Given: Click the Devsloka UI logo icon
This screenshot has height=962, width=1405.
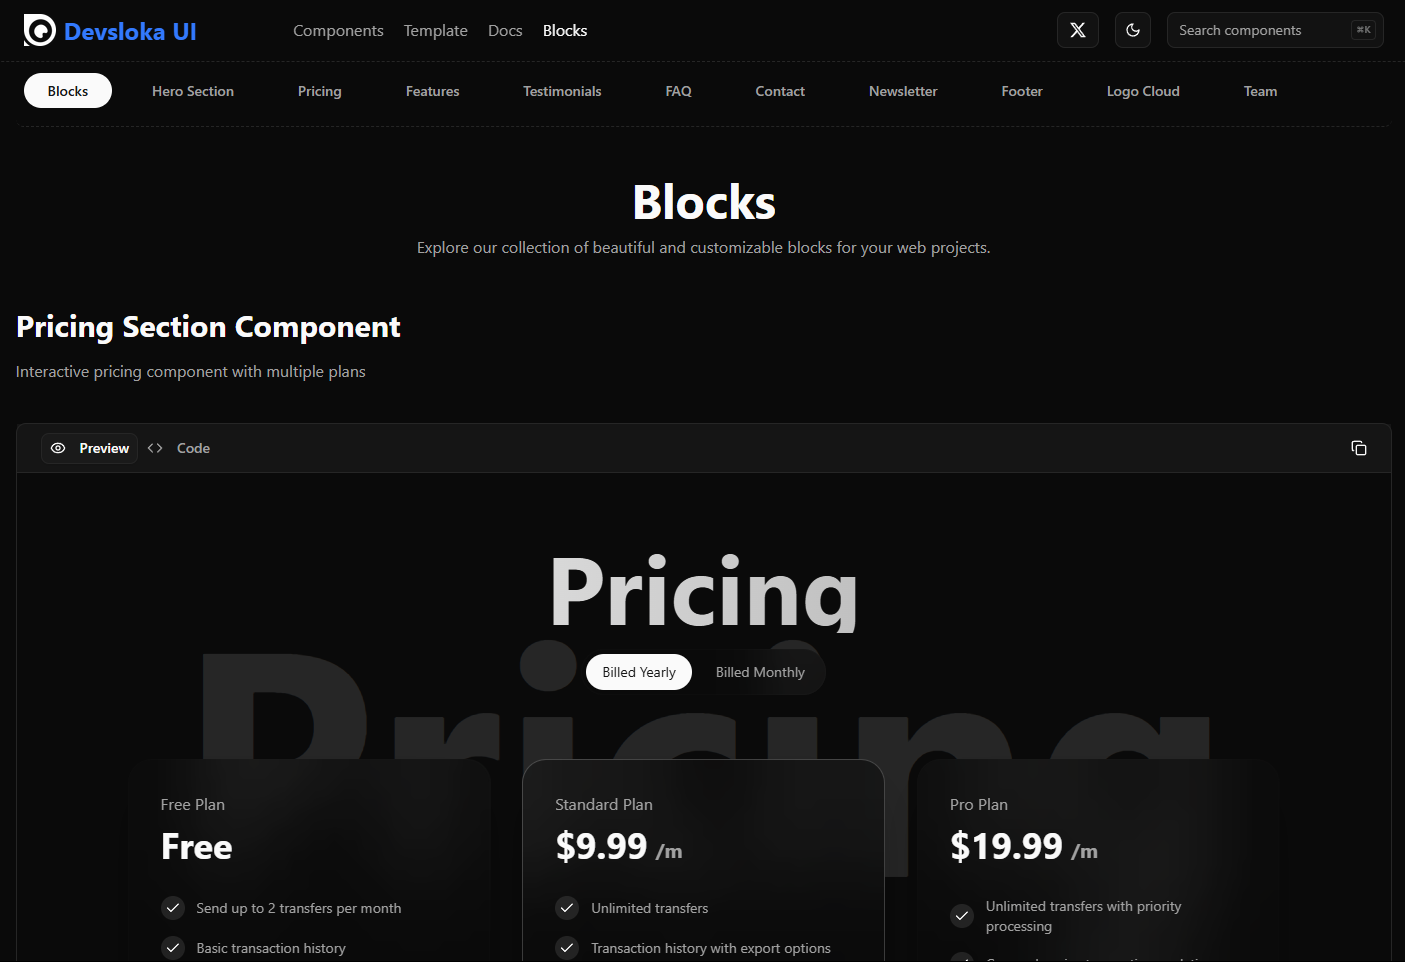Looking at the screenshot, I should pos(39,30).
